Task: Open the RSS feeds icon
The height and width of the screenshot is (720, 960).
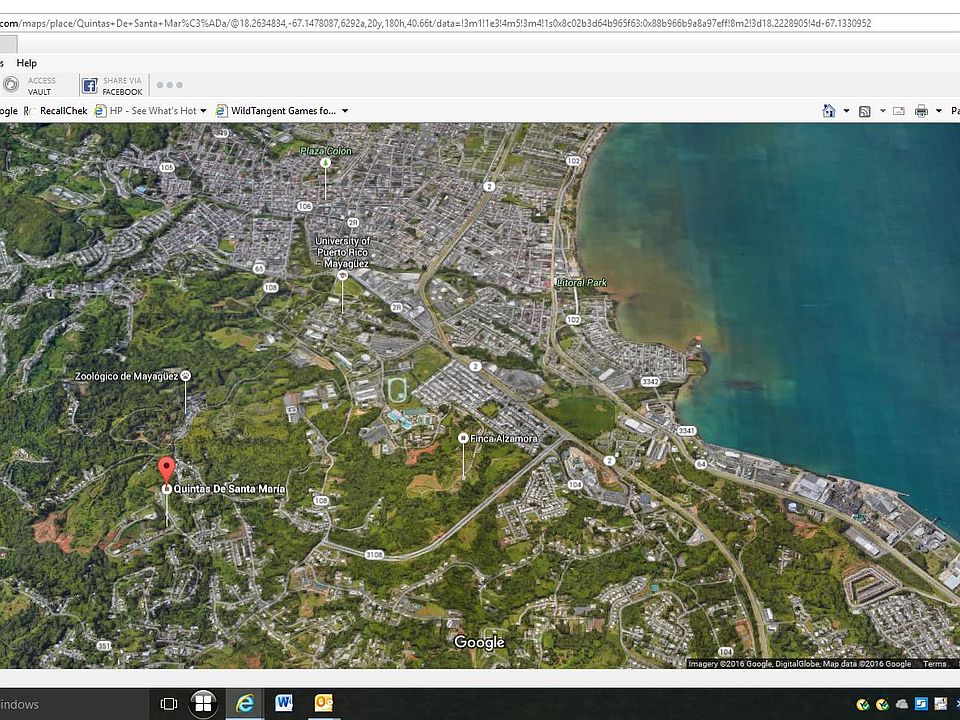Action: [x=865, y=111]
